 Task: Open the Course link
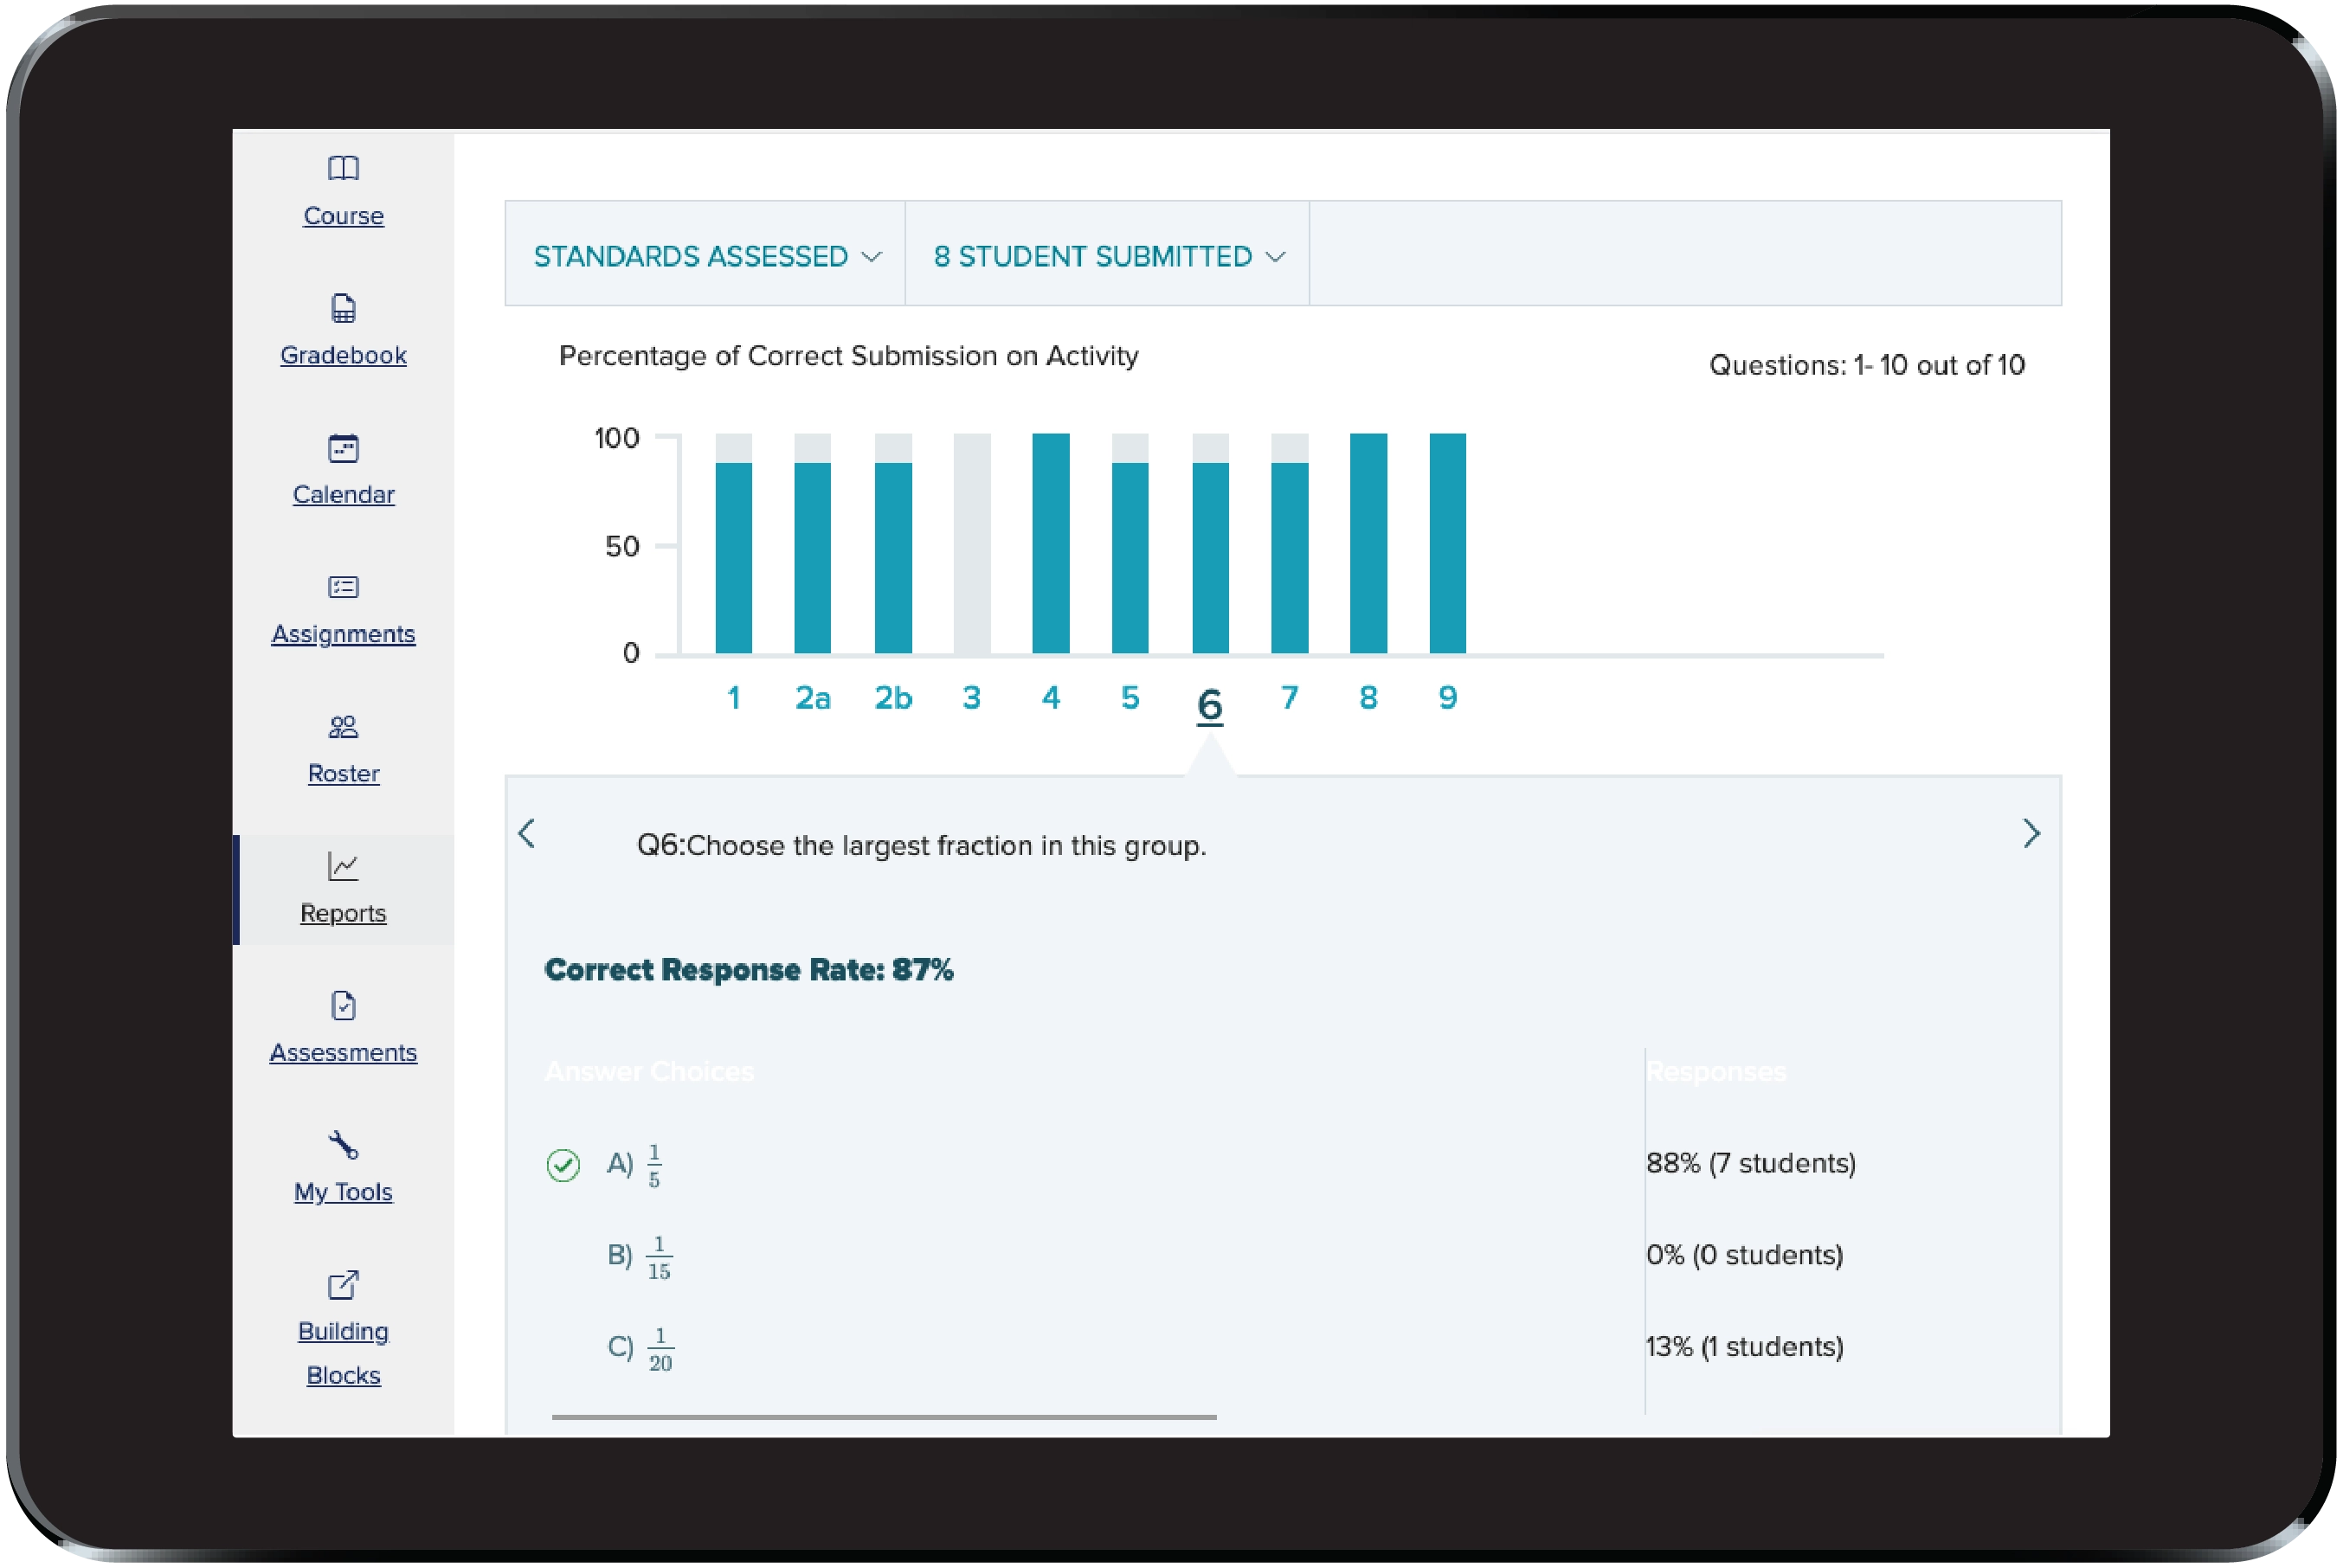tap(343, 216)
